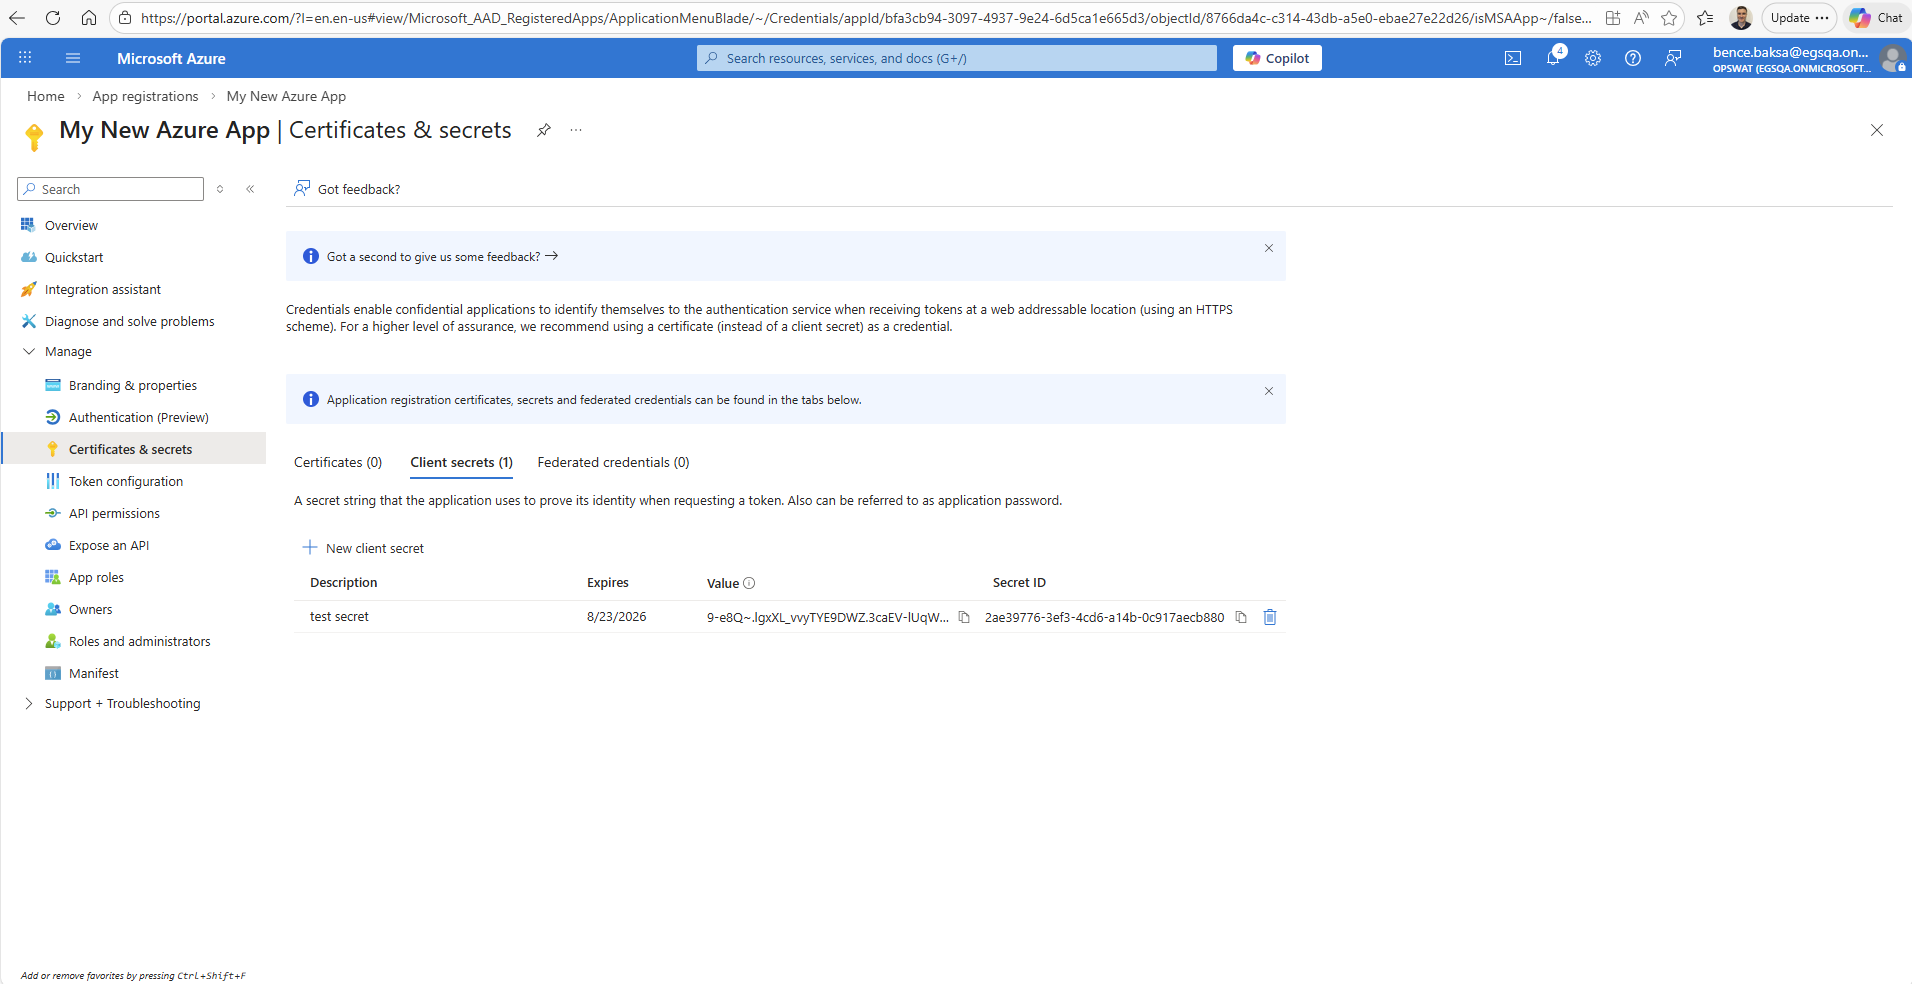1912x984 pixels.
Task: Add this page to browser favorites star
Action: click(x=1669, y=18)
